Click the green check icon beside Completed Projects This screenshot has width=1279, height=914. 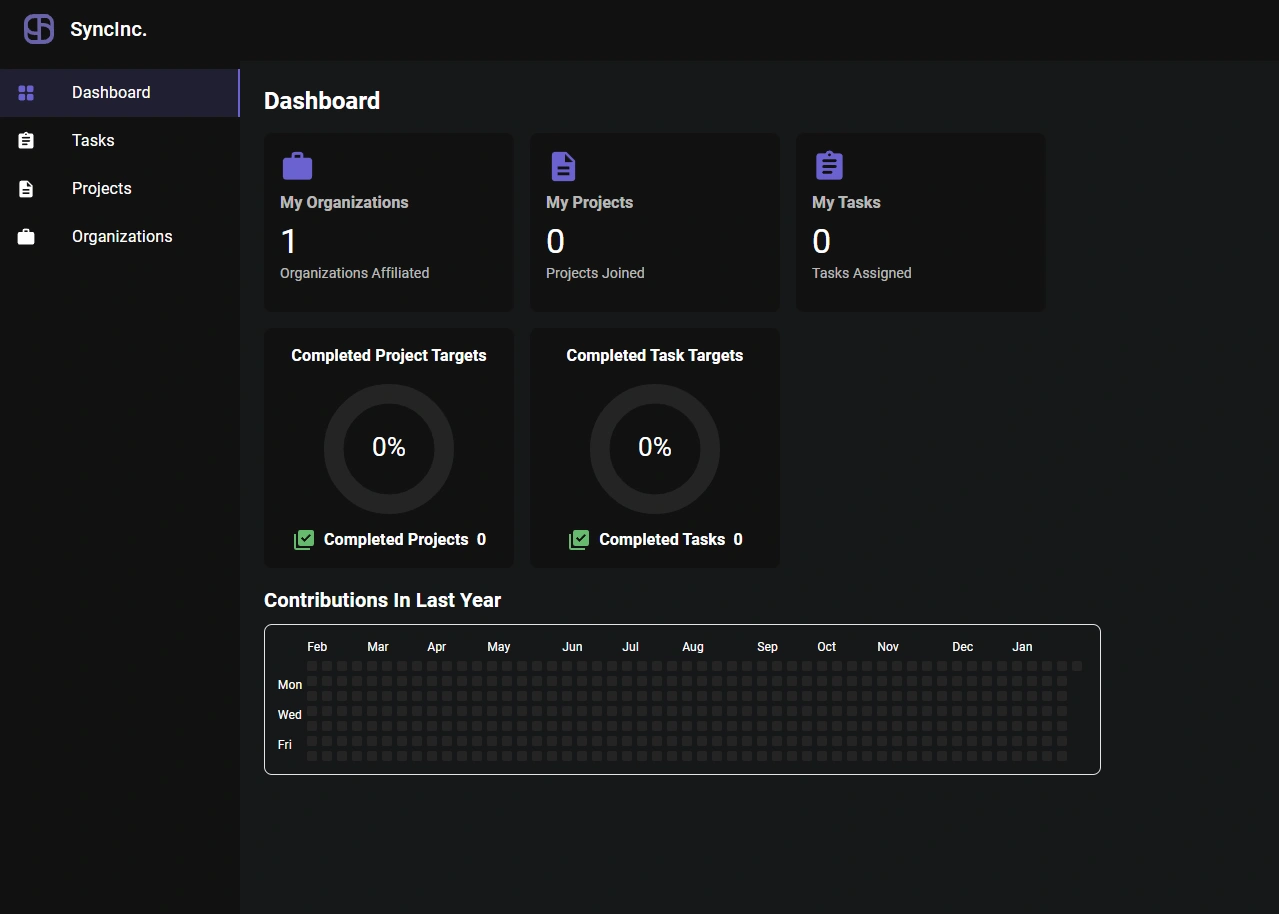point(304,540)
